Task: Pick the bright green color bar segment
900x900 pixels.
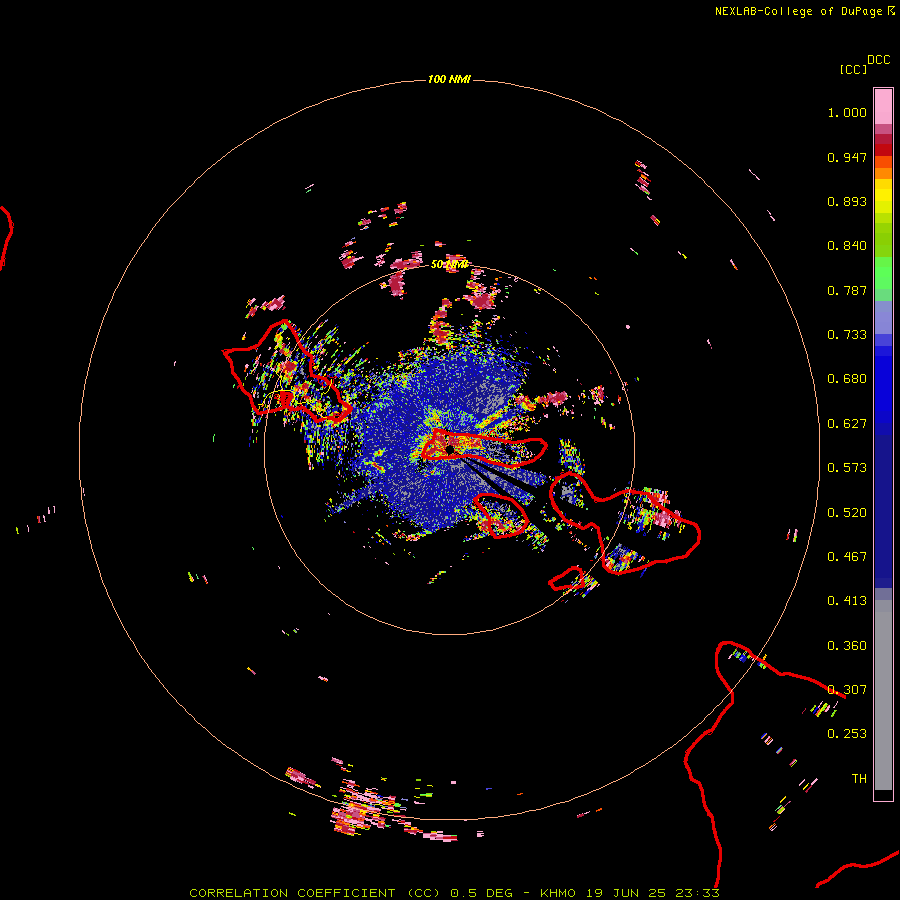Action: click(x=883, y=273)
